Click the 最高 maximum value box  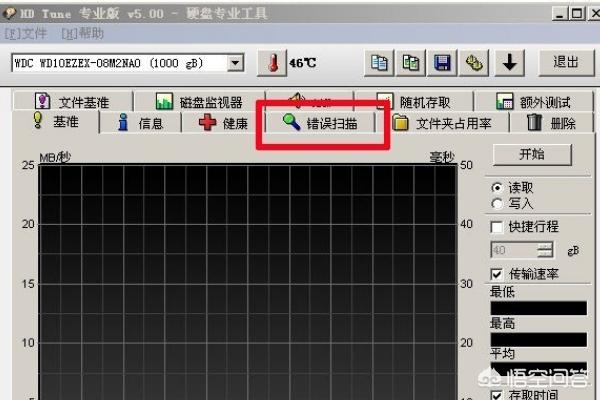pos(539,340)
